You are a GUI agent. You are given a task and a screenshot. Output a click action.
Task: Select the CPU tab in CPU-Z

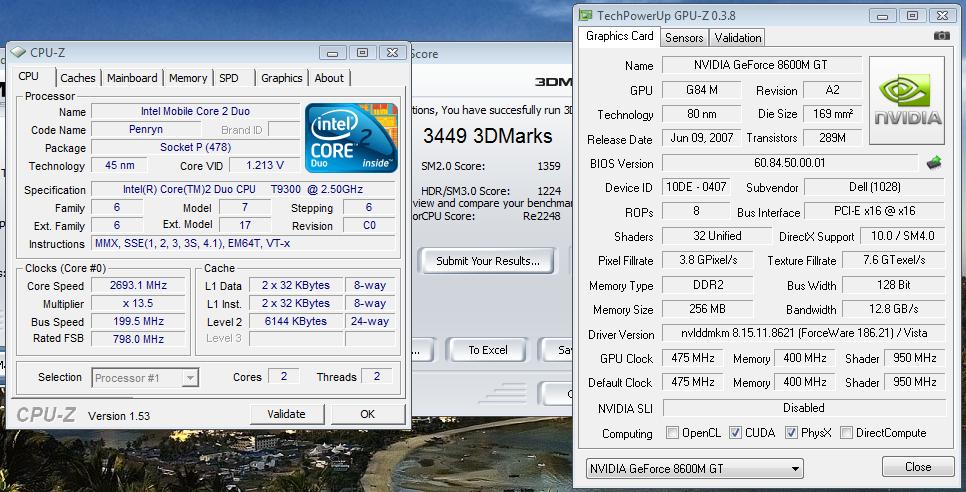coord(28,76)
